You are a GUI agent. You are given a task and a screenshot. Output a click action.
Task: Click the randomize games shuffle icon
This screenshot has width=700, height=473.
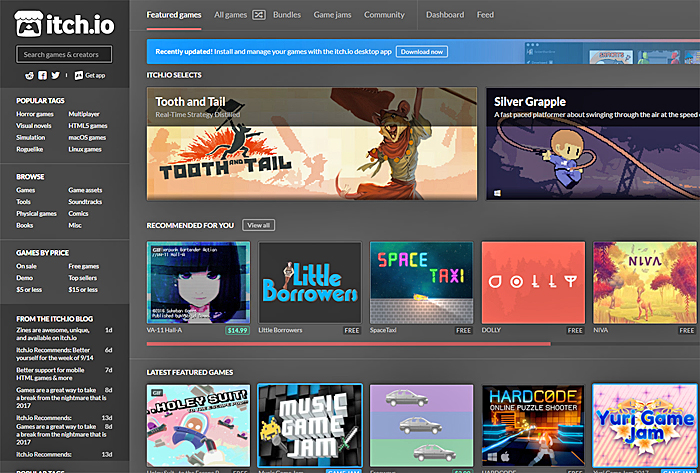pyautogui.click(x=258, y=15)
